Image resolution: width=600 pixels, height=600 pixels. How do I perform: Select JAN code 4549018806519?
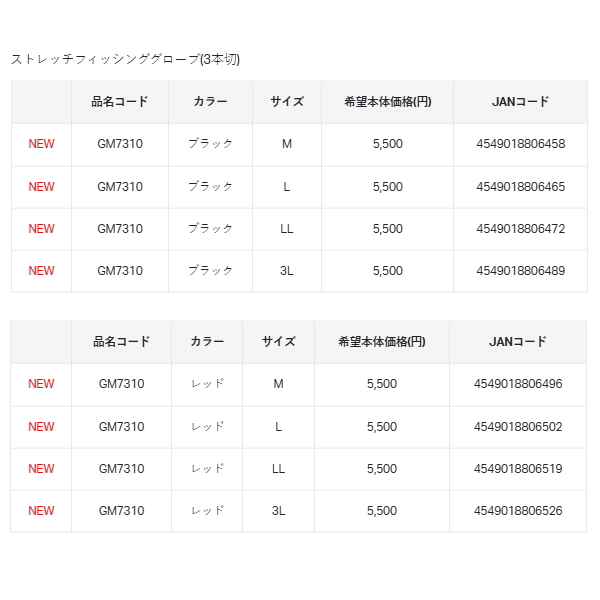519,469
